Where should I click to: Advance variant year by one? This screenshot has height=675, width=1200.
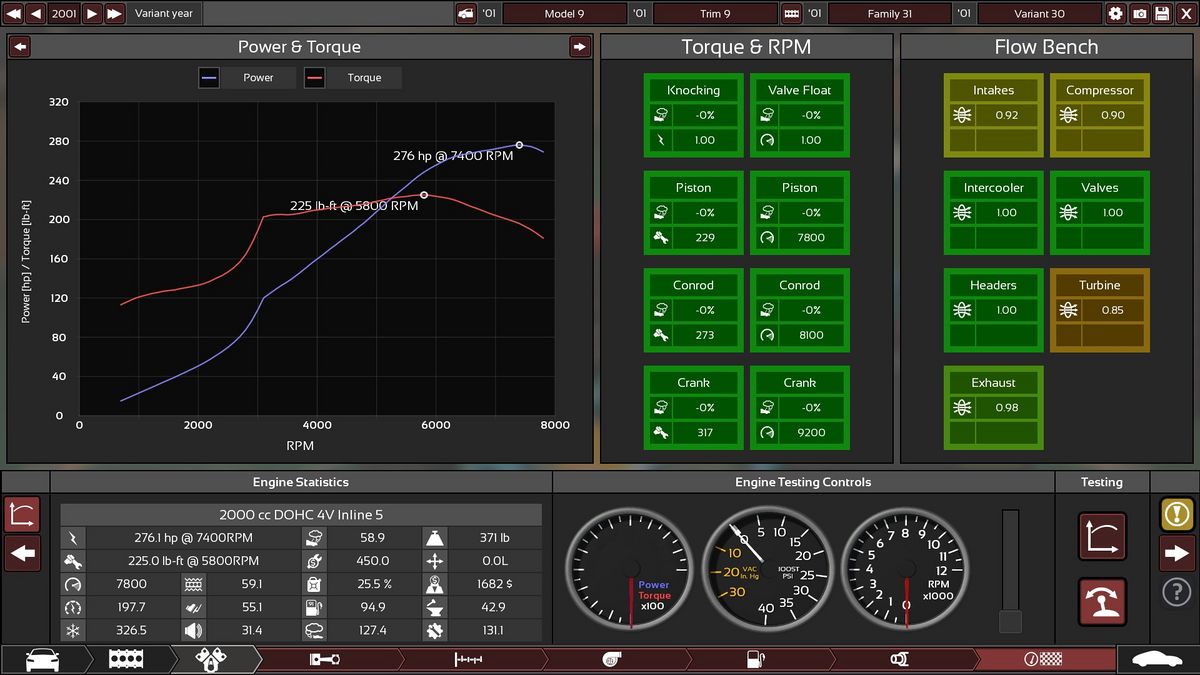[91, 14]
